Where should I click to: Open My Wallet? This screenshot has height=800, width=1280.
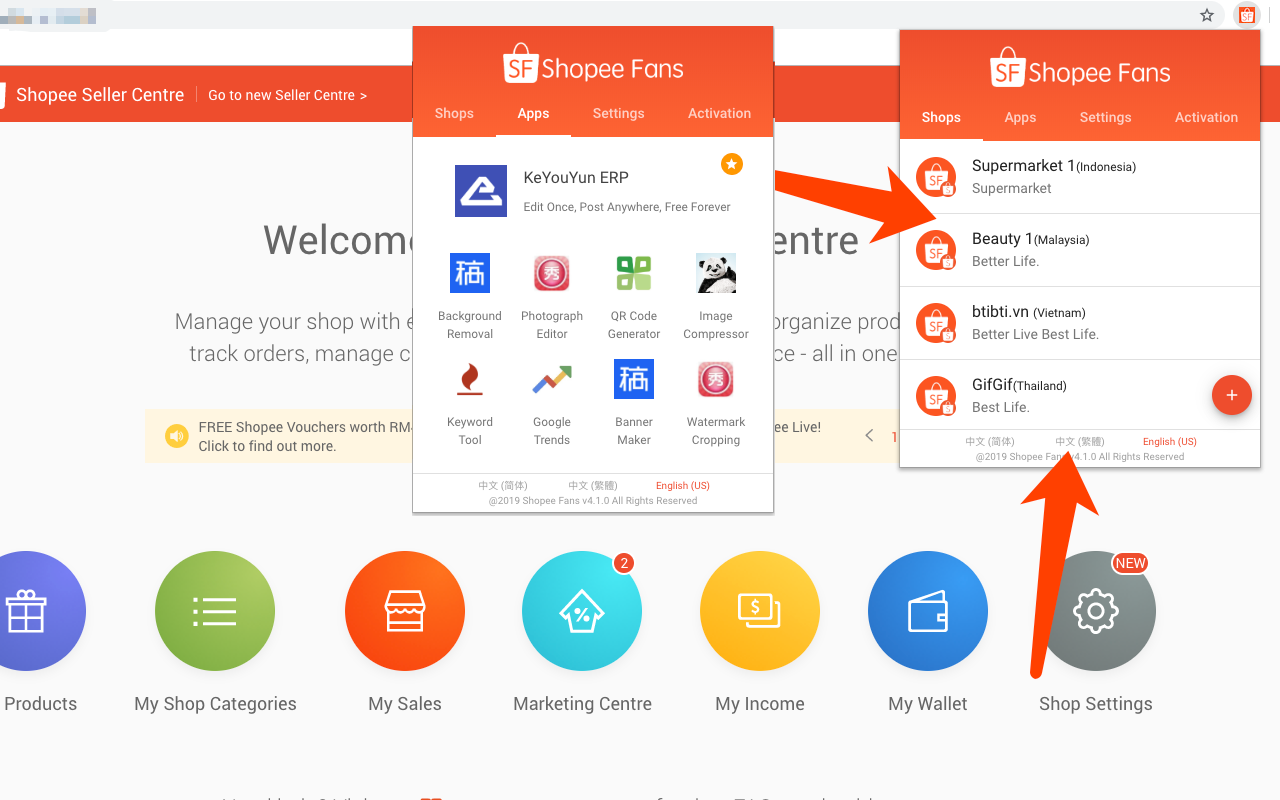[x=927, y=611]
